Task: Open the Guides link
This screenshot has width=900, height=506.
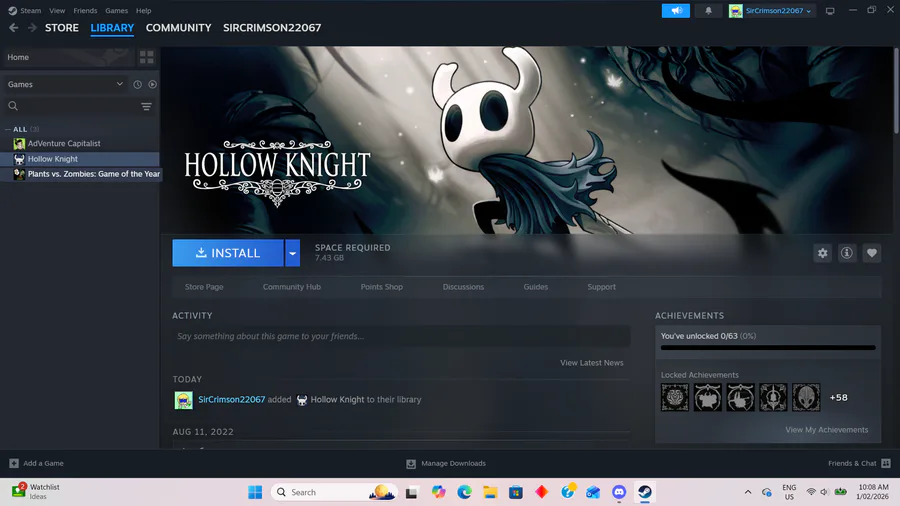Action: pos(536,287)
